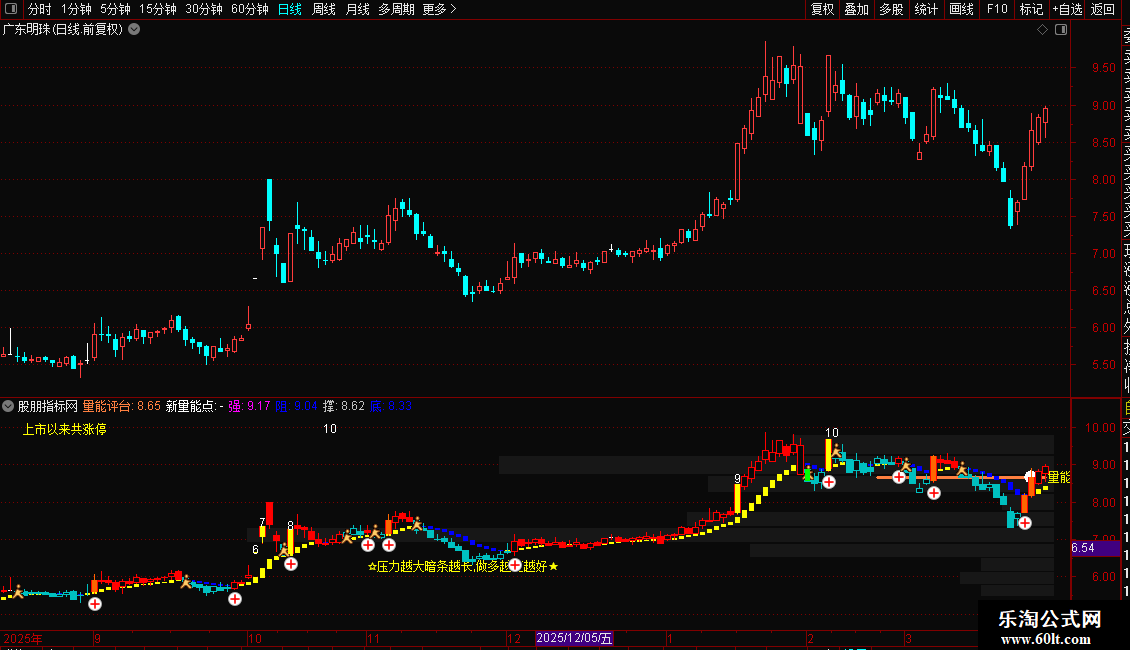Open the 多周期 multi-period view
Image resolution: width=1130 pixels, height=650 pixels.
click(x=396, y=9)
